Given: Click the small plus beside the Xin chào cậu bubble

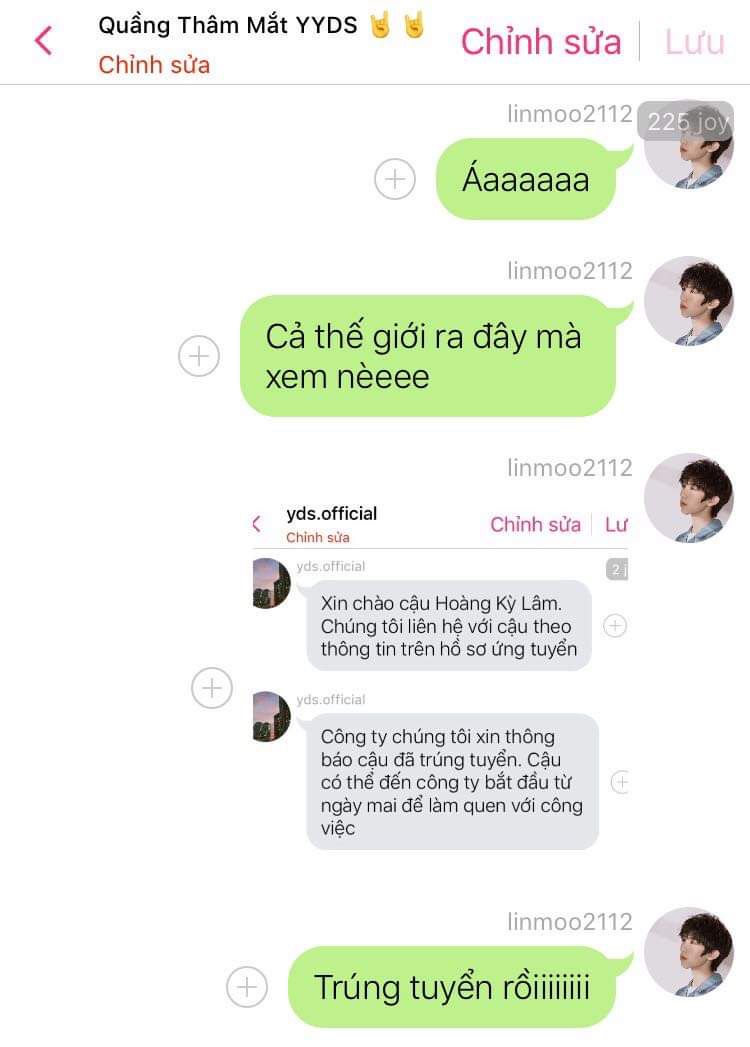Looking at the screenshot, I should pos(615,626).
